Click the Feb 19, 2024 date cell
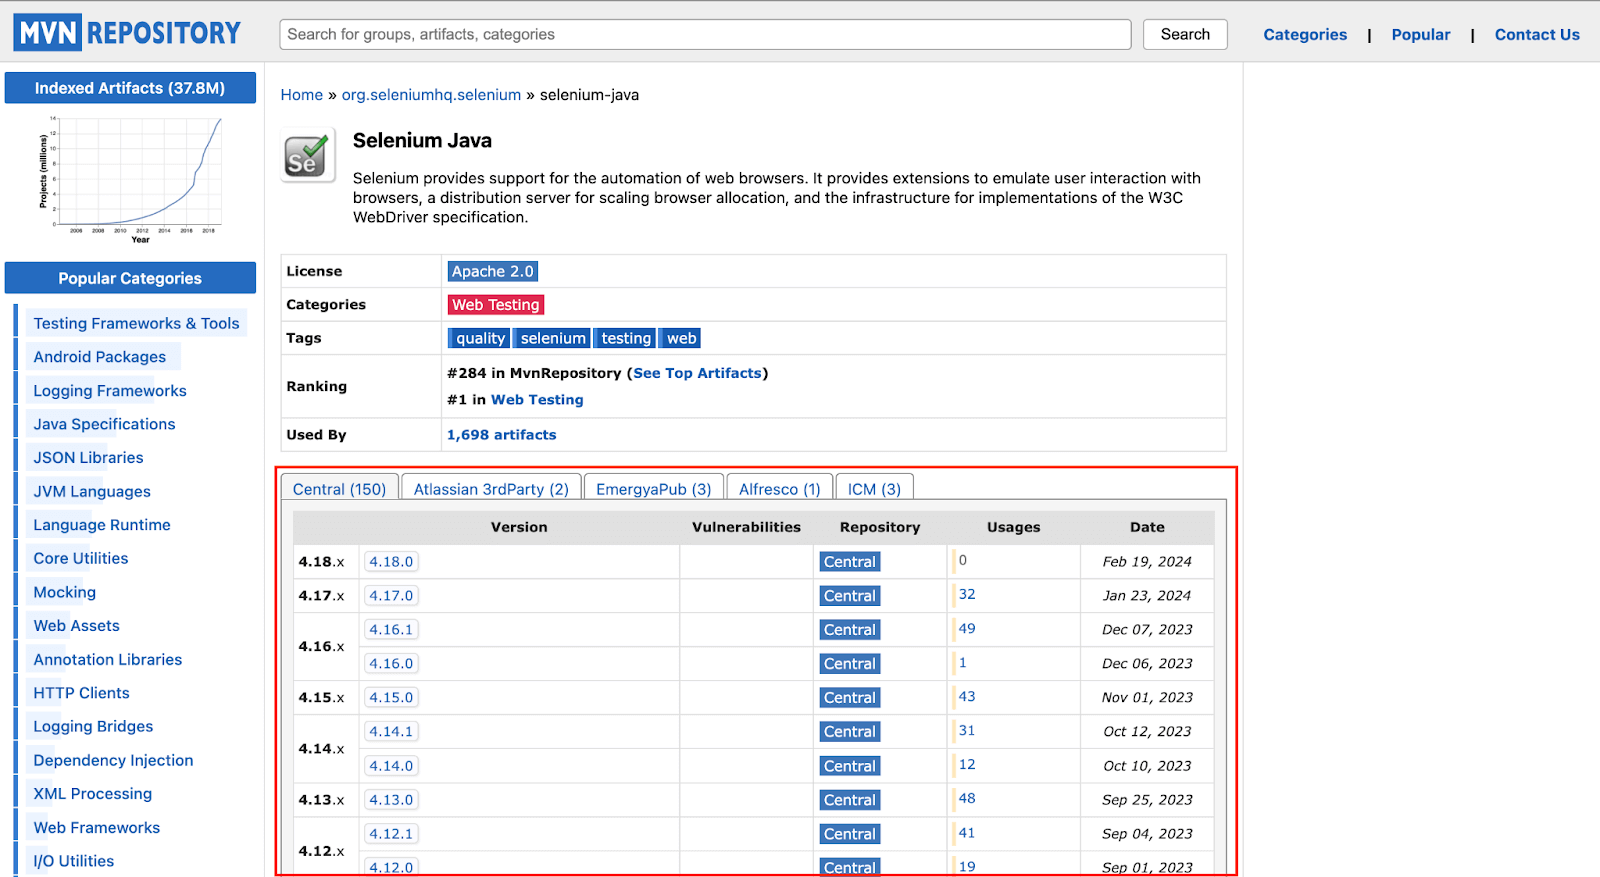Image resolution: width=1600 pixels, height=877 pixels. click(x=1147, y=562)
